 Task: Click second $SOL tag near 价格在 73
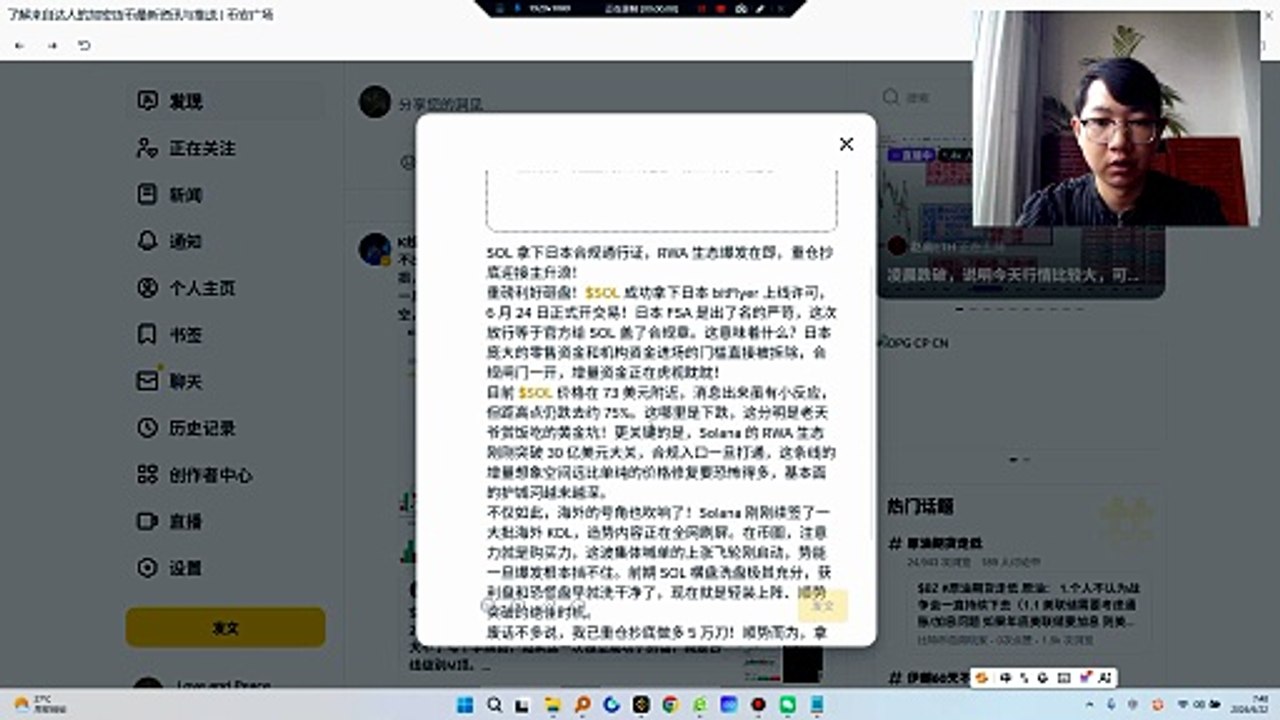coord(535,393)
